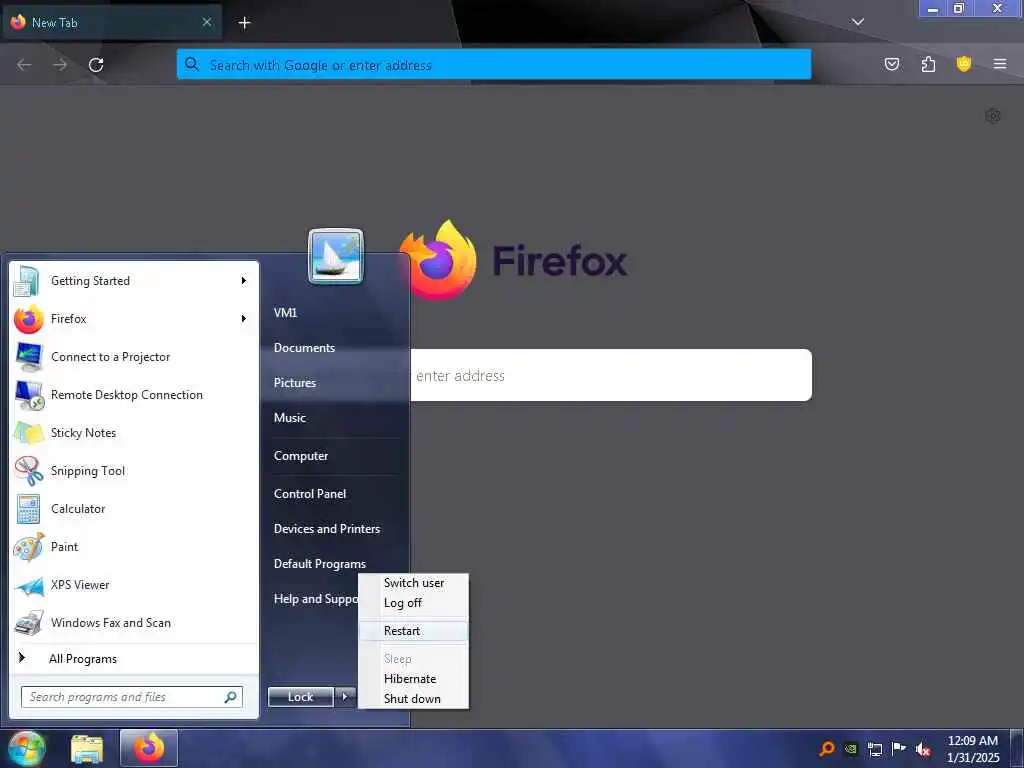This screenshot has width=1024, height=768.
Task: Click the Firefox forward arrow button
Action: click(60, 65)
